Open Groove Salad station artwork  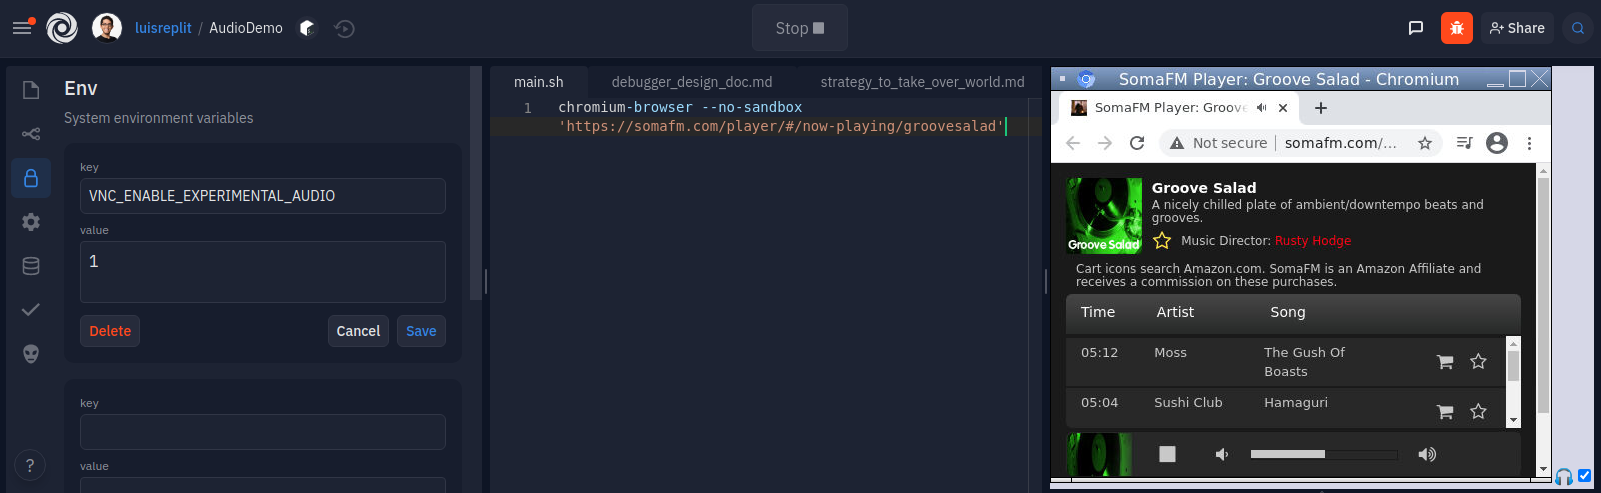1104,215
